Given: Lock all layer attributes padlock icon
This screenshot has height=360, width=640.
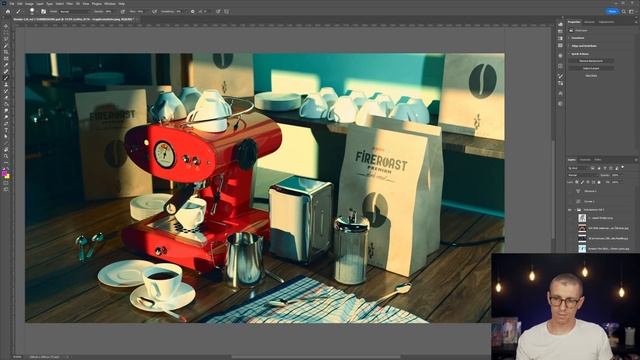Looking at the screenshot, I should [599, 182].
